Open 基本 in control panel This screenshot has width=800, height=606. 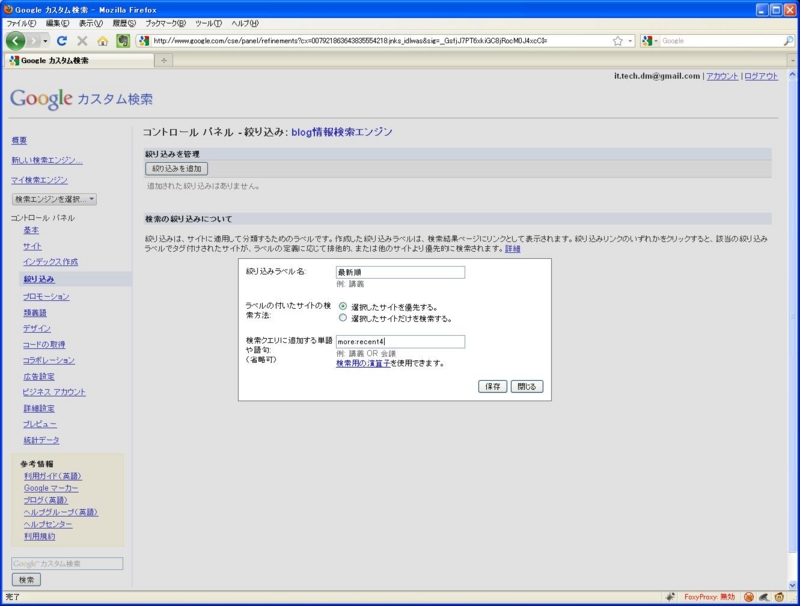pos(31,230)
